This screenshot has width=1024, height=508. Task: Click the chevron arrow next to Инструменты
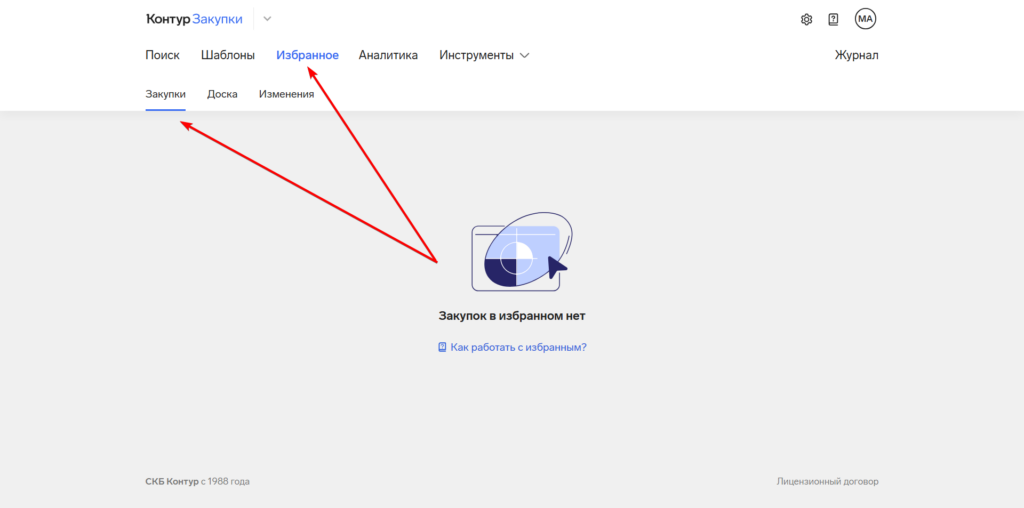pos(525,56)
